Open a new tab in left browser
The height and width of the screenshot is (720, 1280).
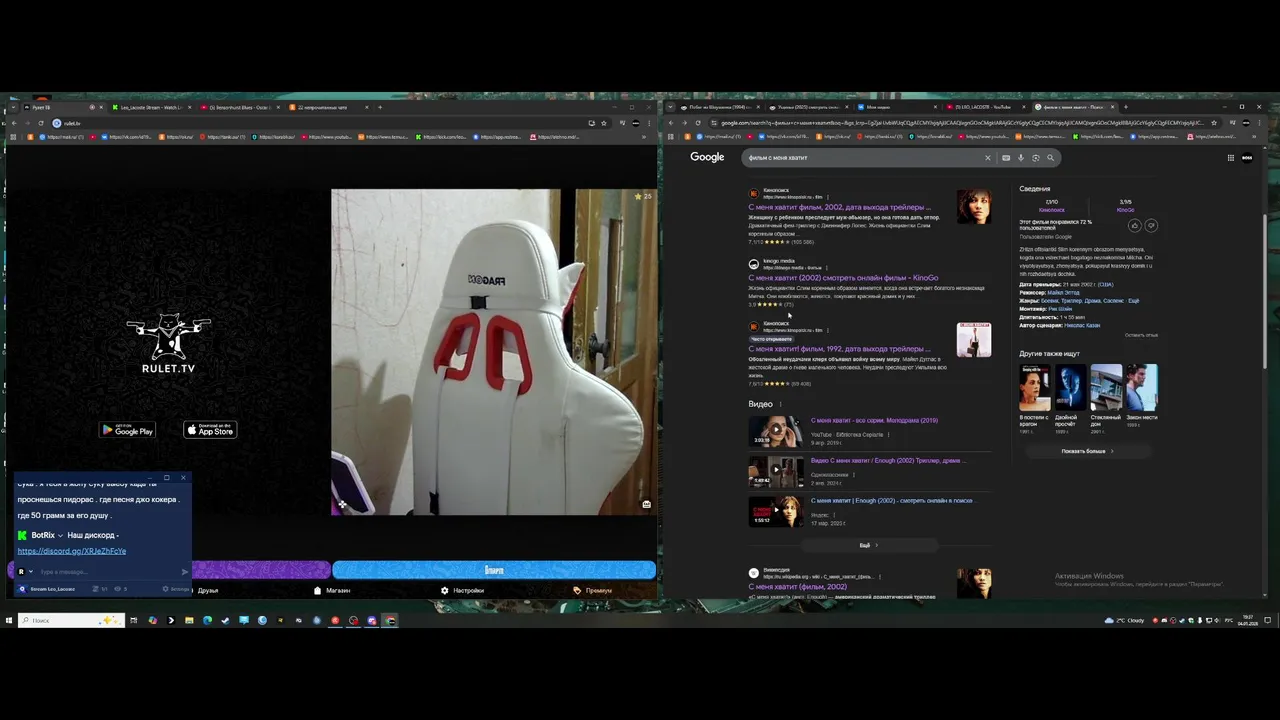[379, 107]
